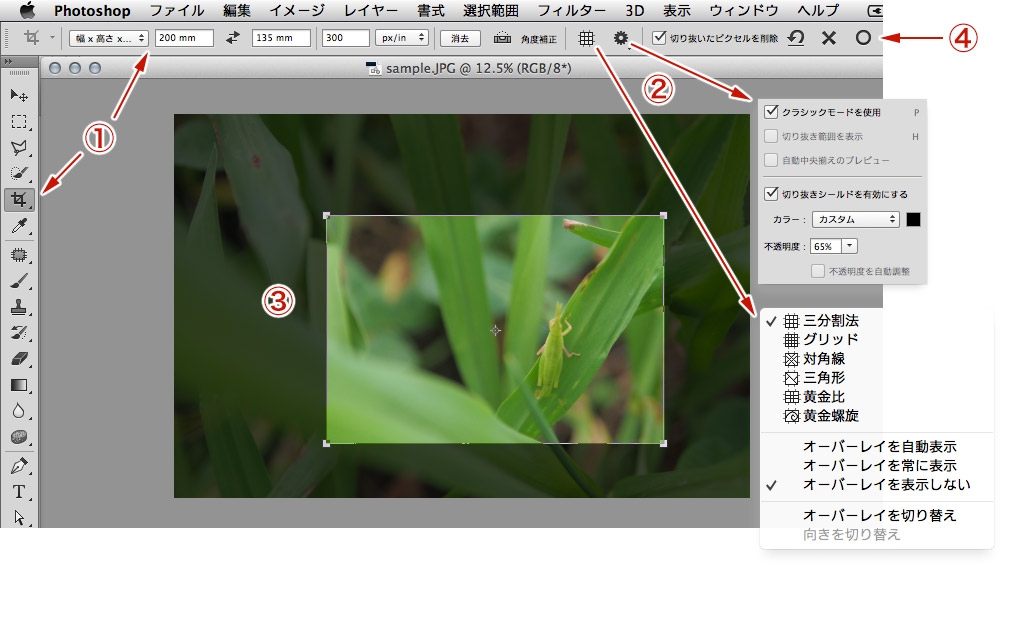
Task: Select the Type tool
Action: coord(19,491)
